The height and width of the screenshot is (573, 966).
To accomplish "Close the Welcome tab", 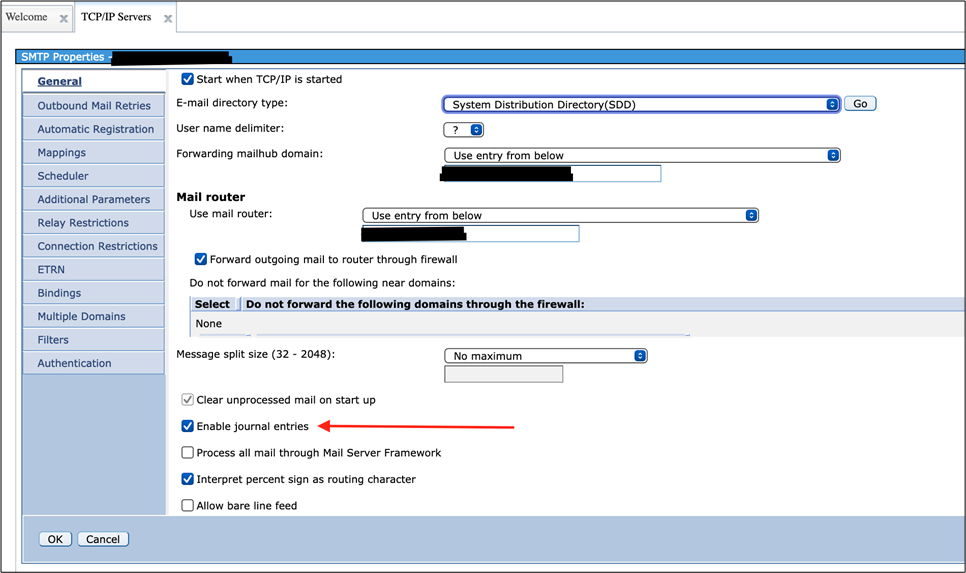I will coord(64,19).
